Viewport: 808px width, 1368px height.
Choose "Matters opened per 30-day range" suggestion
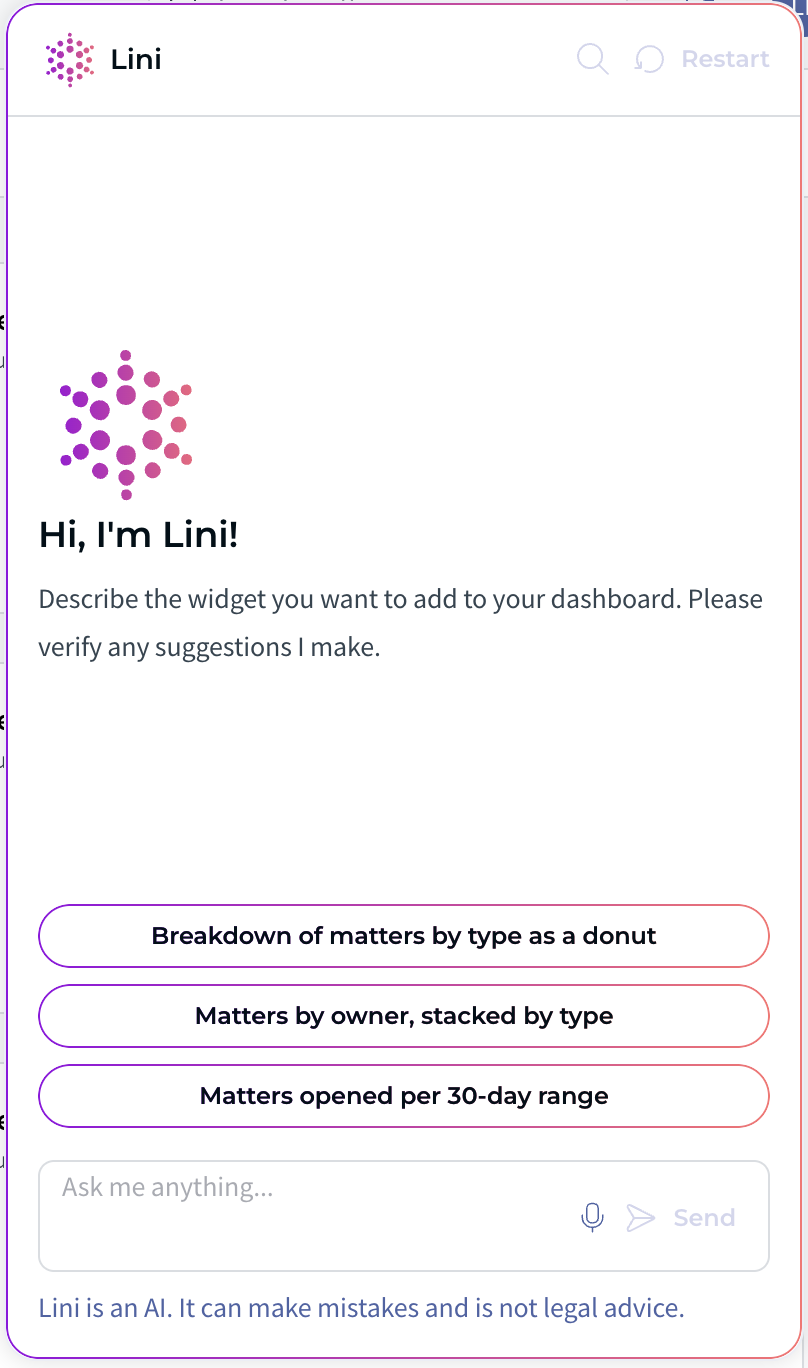pos(404,1096)
